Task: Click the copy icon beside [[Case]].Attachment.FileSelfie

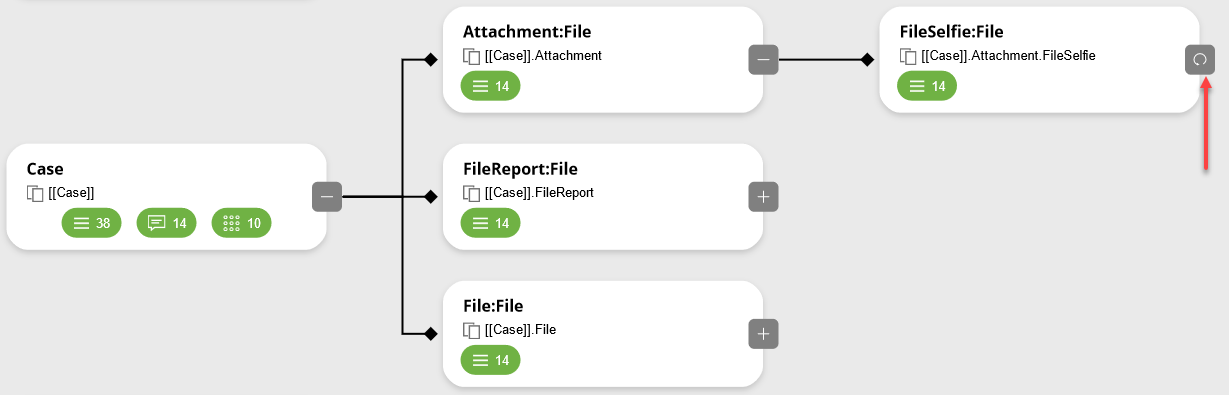Action: point(908,56)
